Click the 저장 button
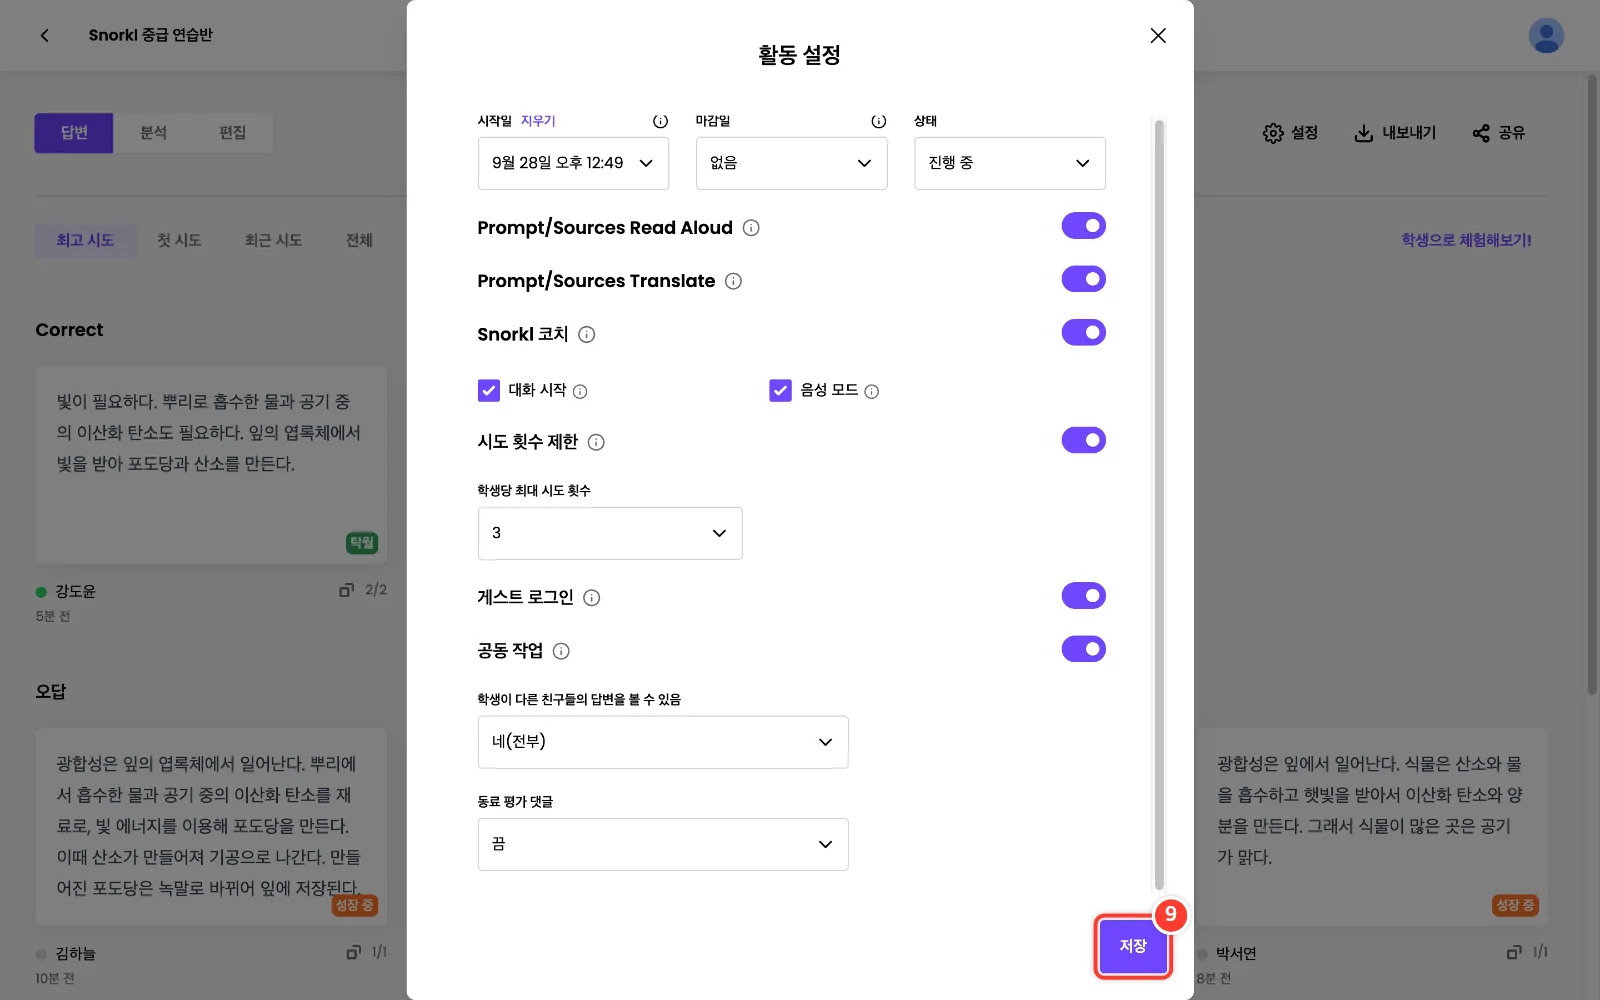The height and width of the screenshot is (1000, 1600). tap(1133, 946)
